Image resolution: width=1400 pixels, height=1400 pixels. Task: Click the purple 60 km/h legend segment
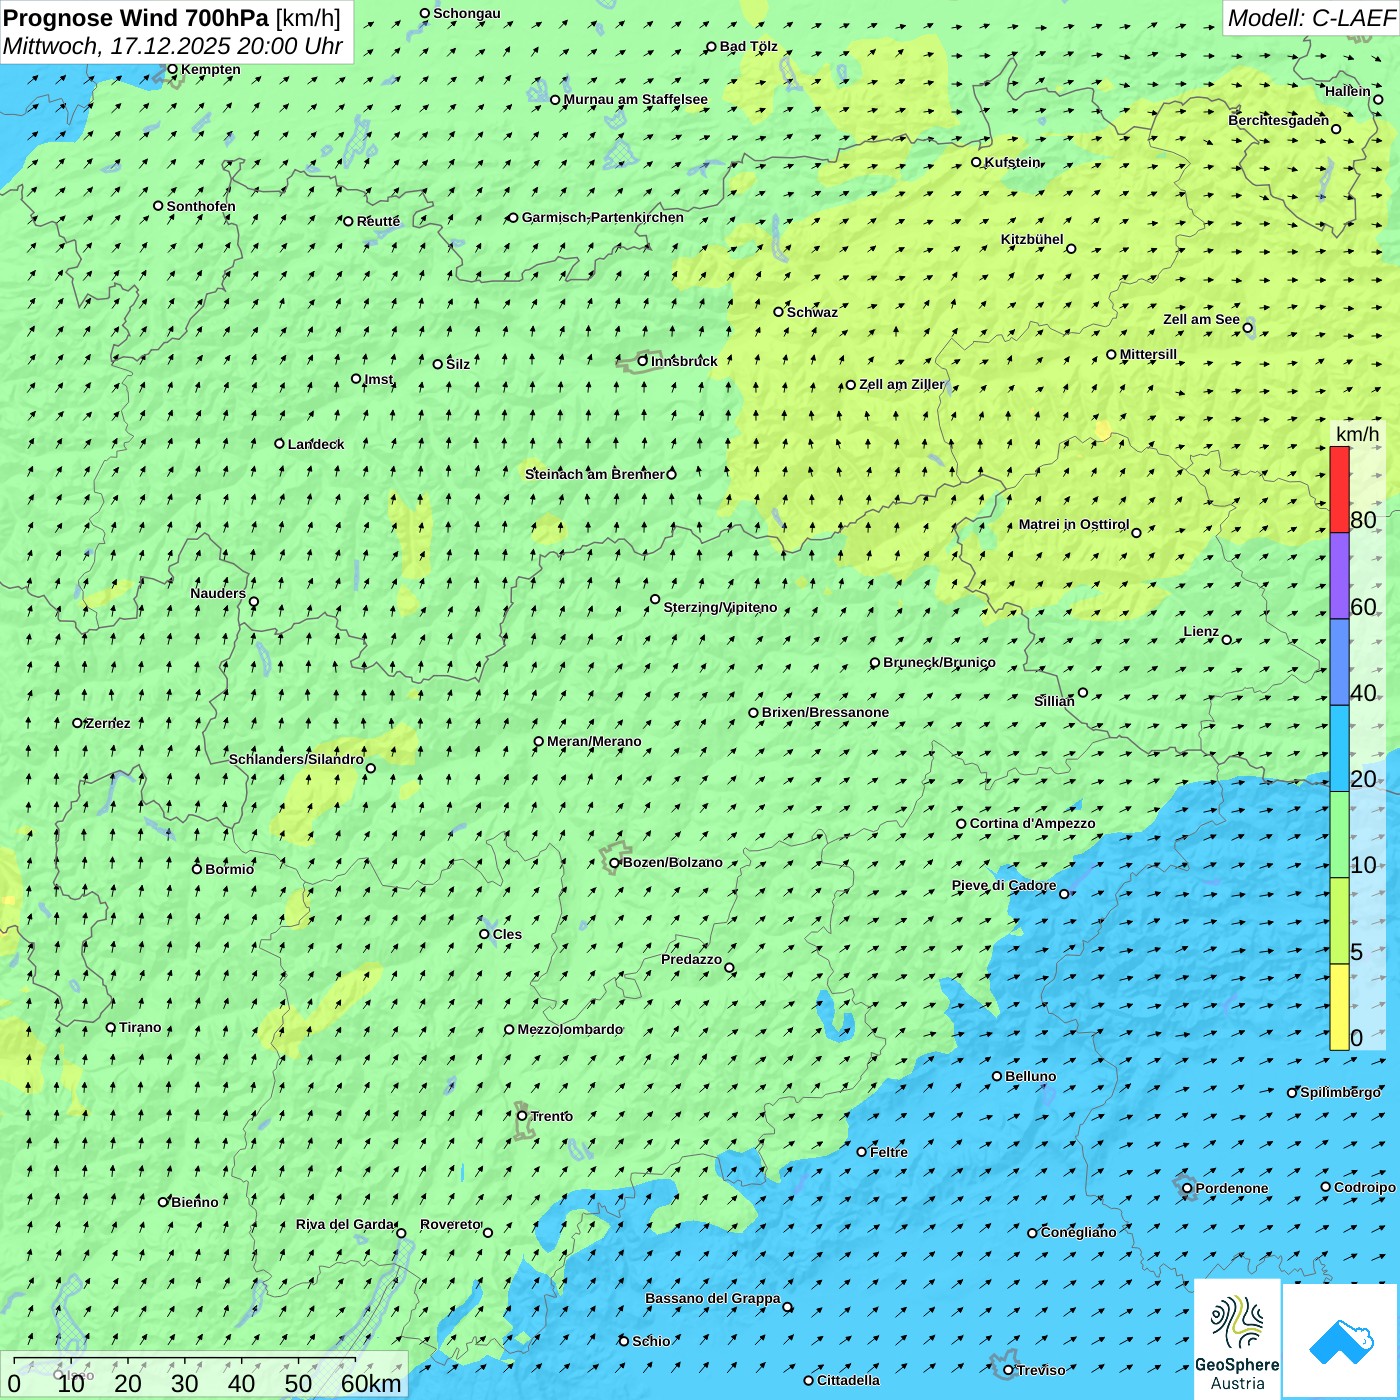click(x=1339, y=576)
